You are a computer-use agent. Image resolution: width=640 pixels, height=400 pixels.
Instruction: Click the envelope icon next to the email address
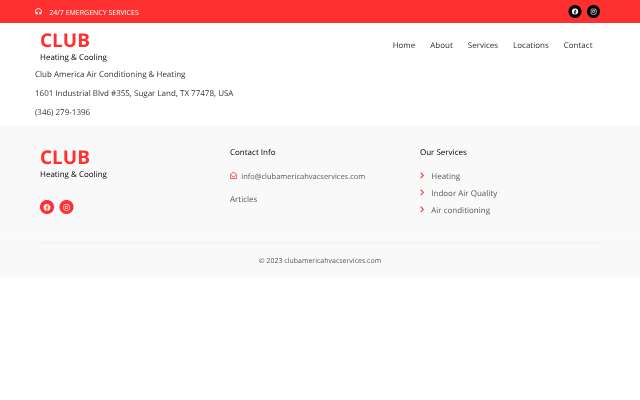pos(233,176)
